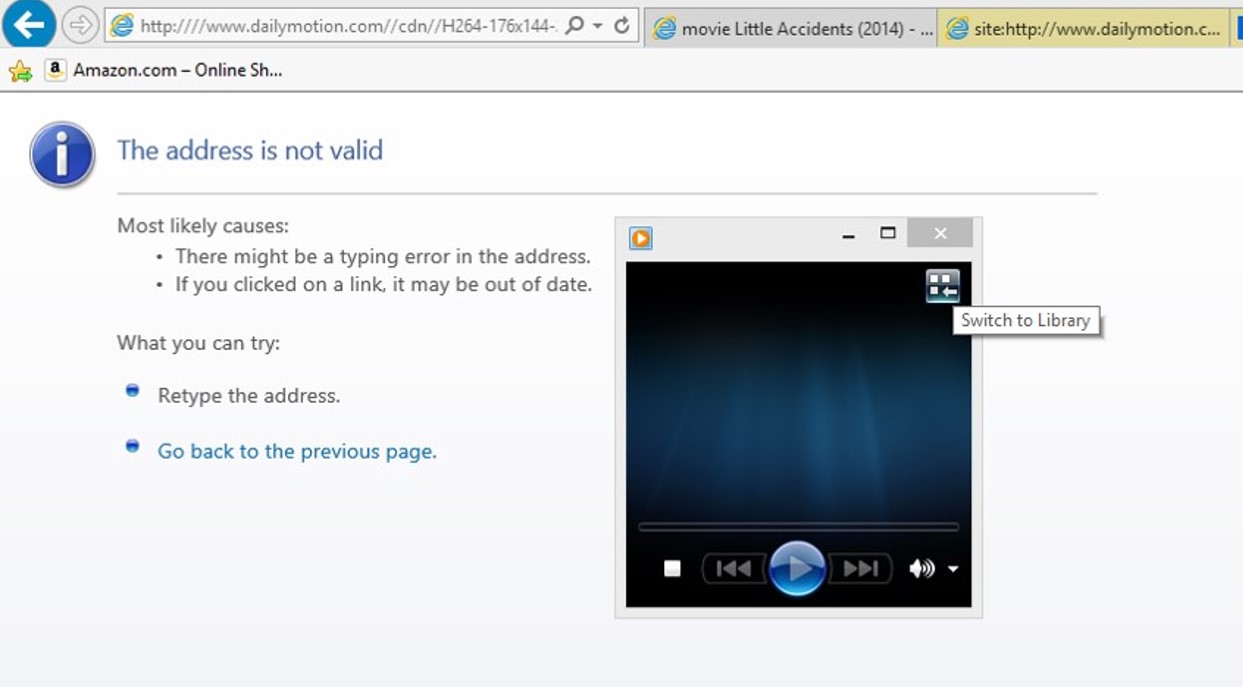1243x687 pixels.
Task: Click the search magnifier in address bar
Action: pos(574,26)
